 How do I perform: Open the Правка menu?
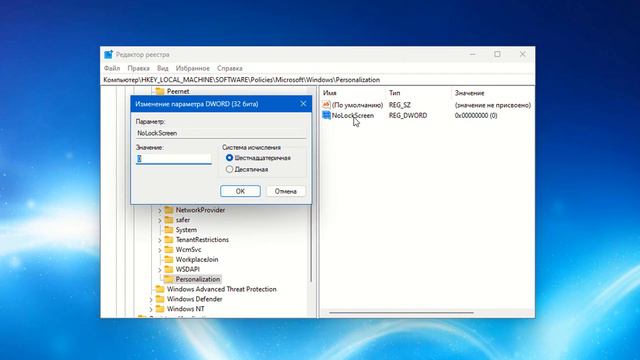(x=138, y=68)
